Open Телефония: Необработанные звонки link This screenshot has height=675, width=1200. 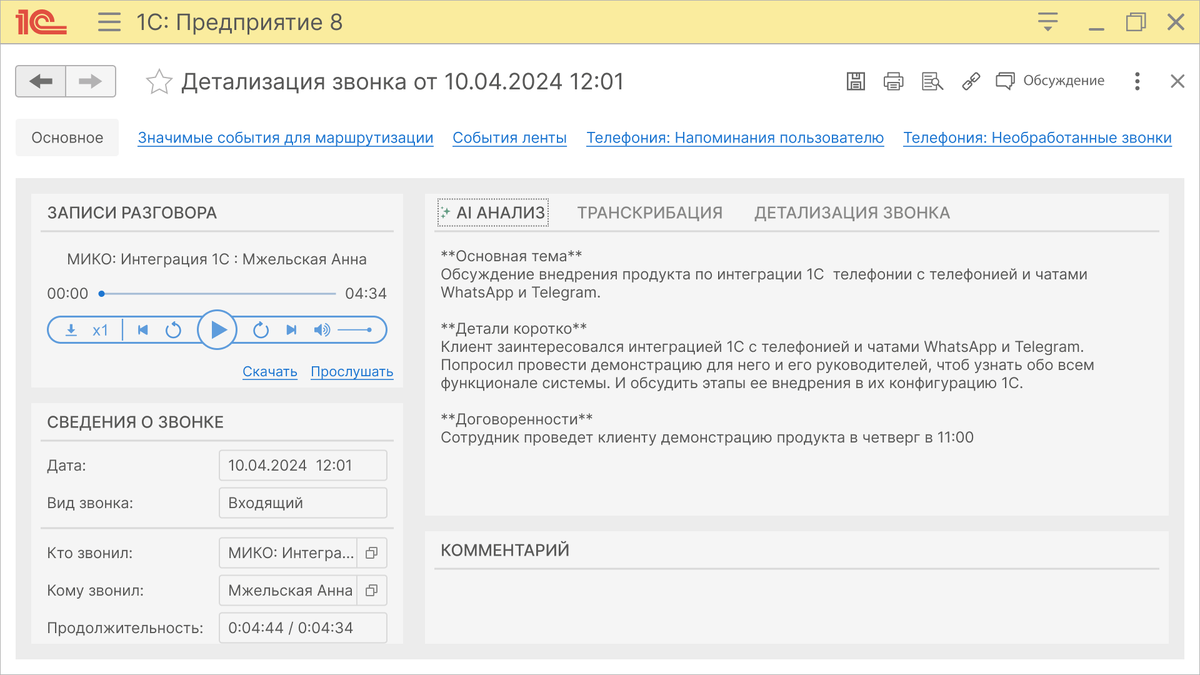(1037, 138)
